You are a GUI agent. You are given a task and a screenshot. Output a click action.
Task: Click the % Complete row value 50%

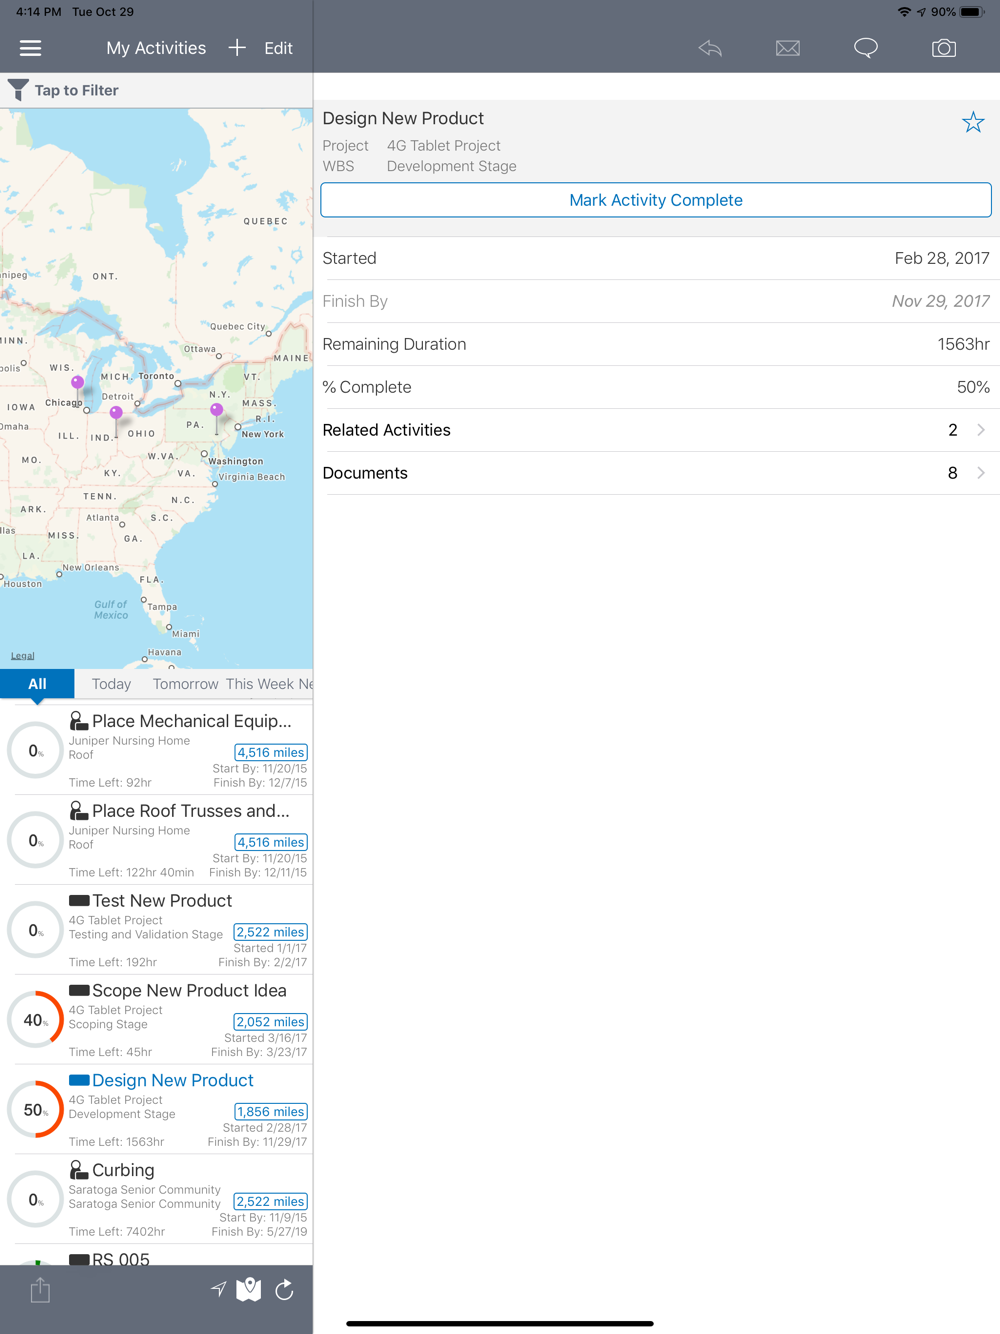point(973,387)
